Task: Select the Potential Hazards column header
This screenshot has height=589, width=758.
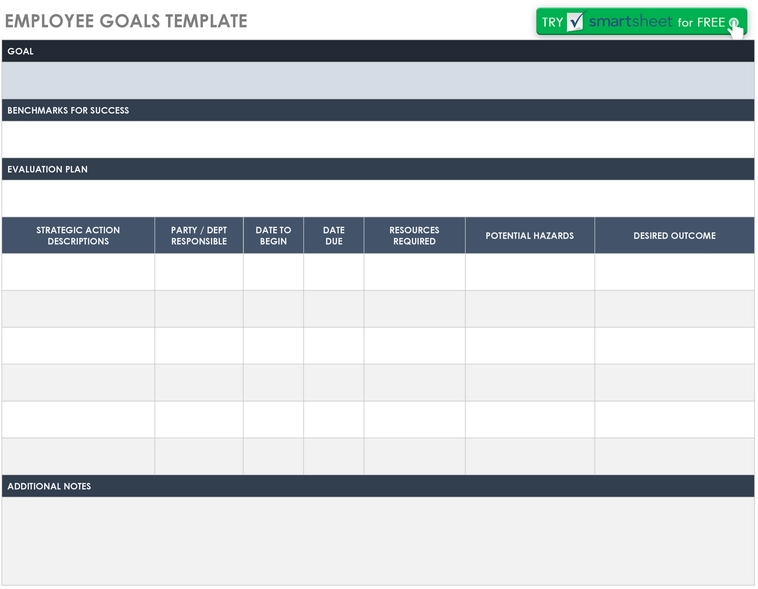Action: (530, 236)
